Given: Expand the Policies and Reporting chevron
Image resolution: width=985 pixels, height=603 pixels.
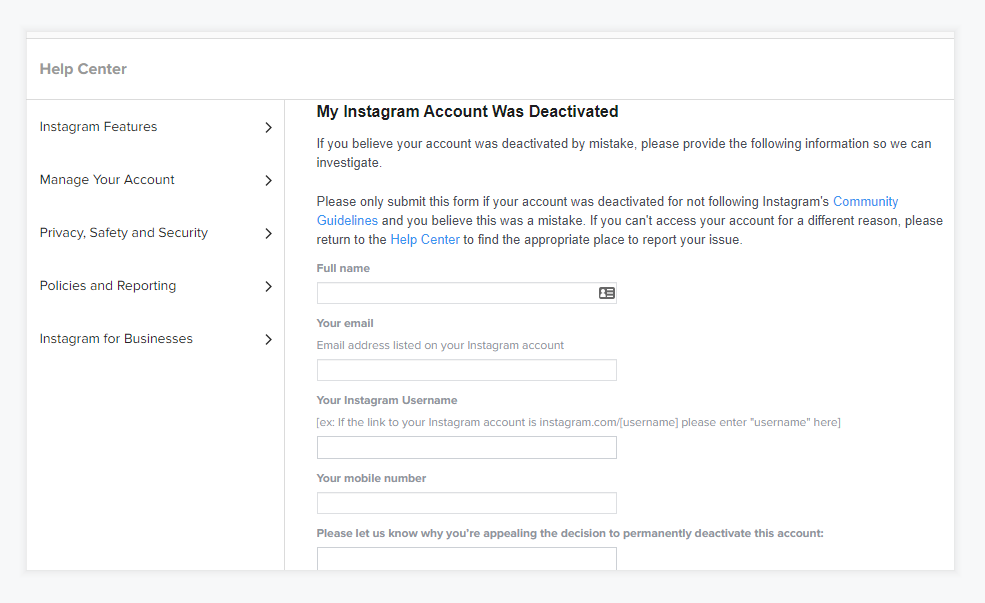Looking at the screenshot, I should click(x=268, y=286).
